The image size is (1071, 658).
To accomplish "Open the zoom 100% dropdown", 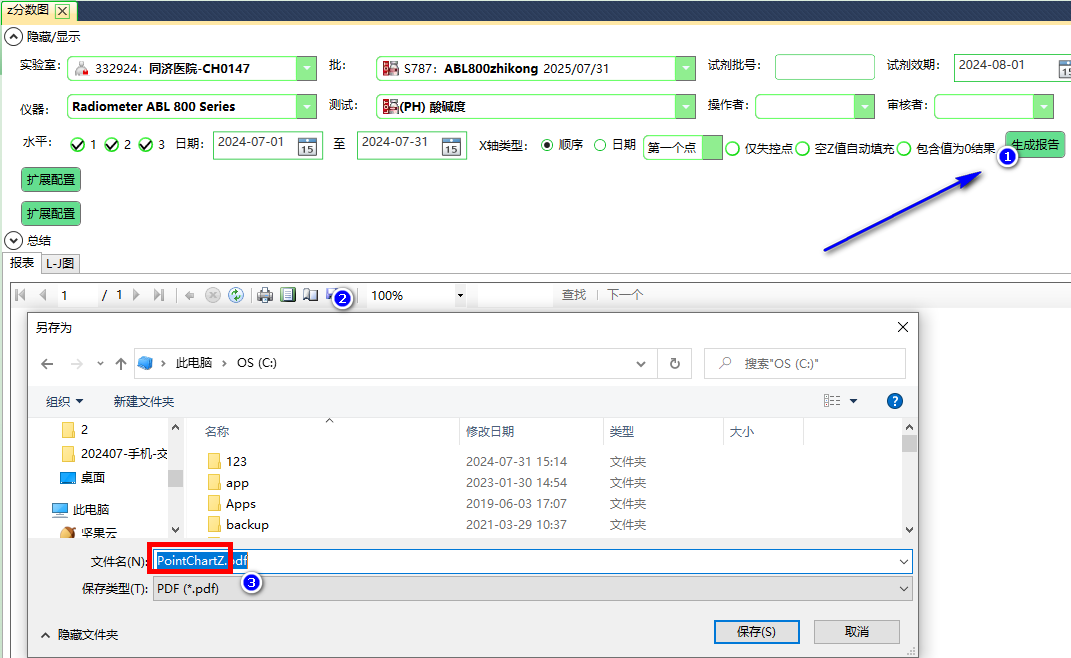I will [x=460, y=296].
